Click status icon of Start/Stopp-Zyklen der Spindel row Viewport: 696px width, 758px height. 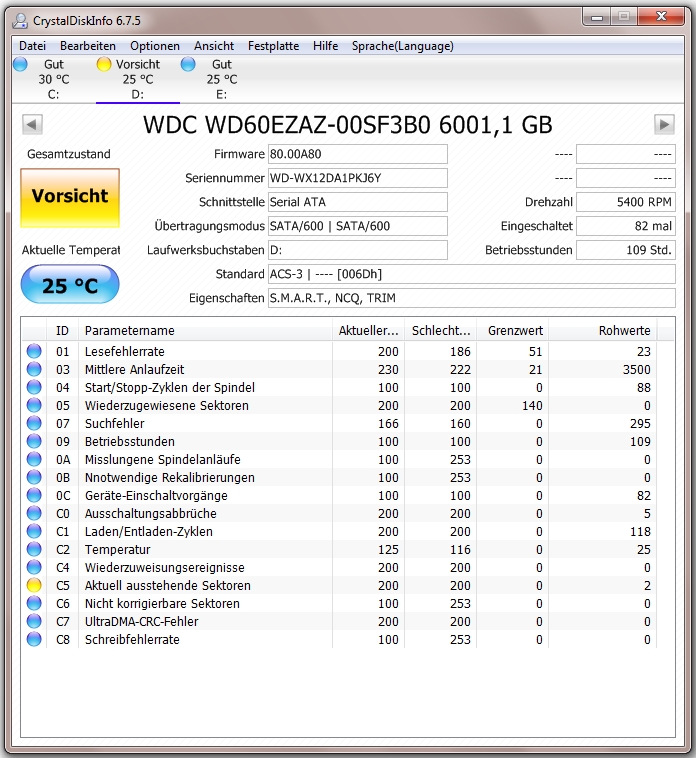pyautogui.click(x=34, y=387)
